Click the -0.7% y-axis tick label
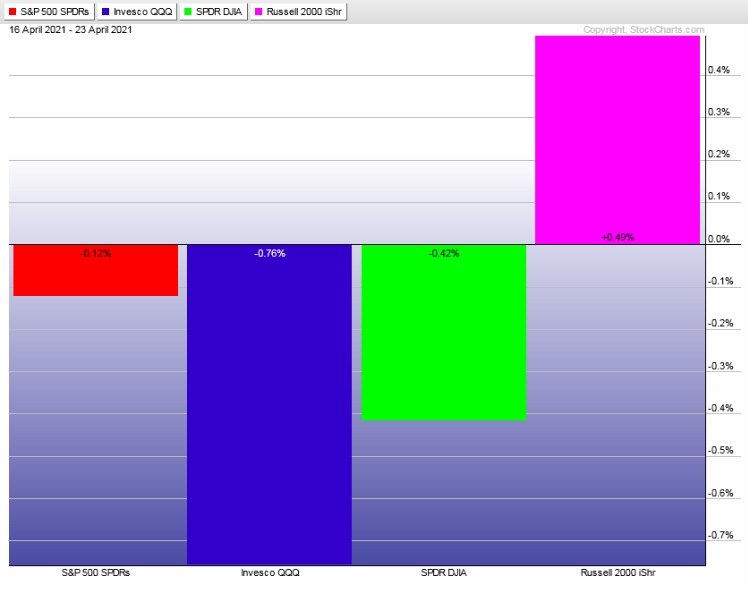748x590 pixels. coord(720,535)
